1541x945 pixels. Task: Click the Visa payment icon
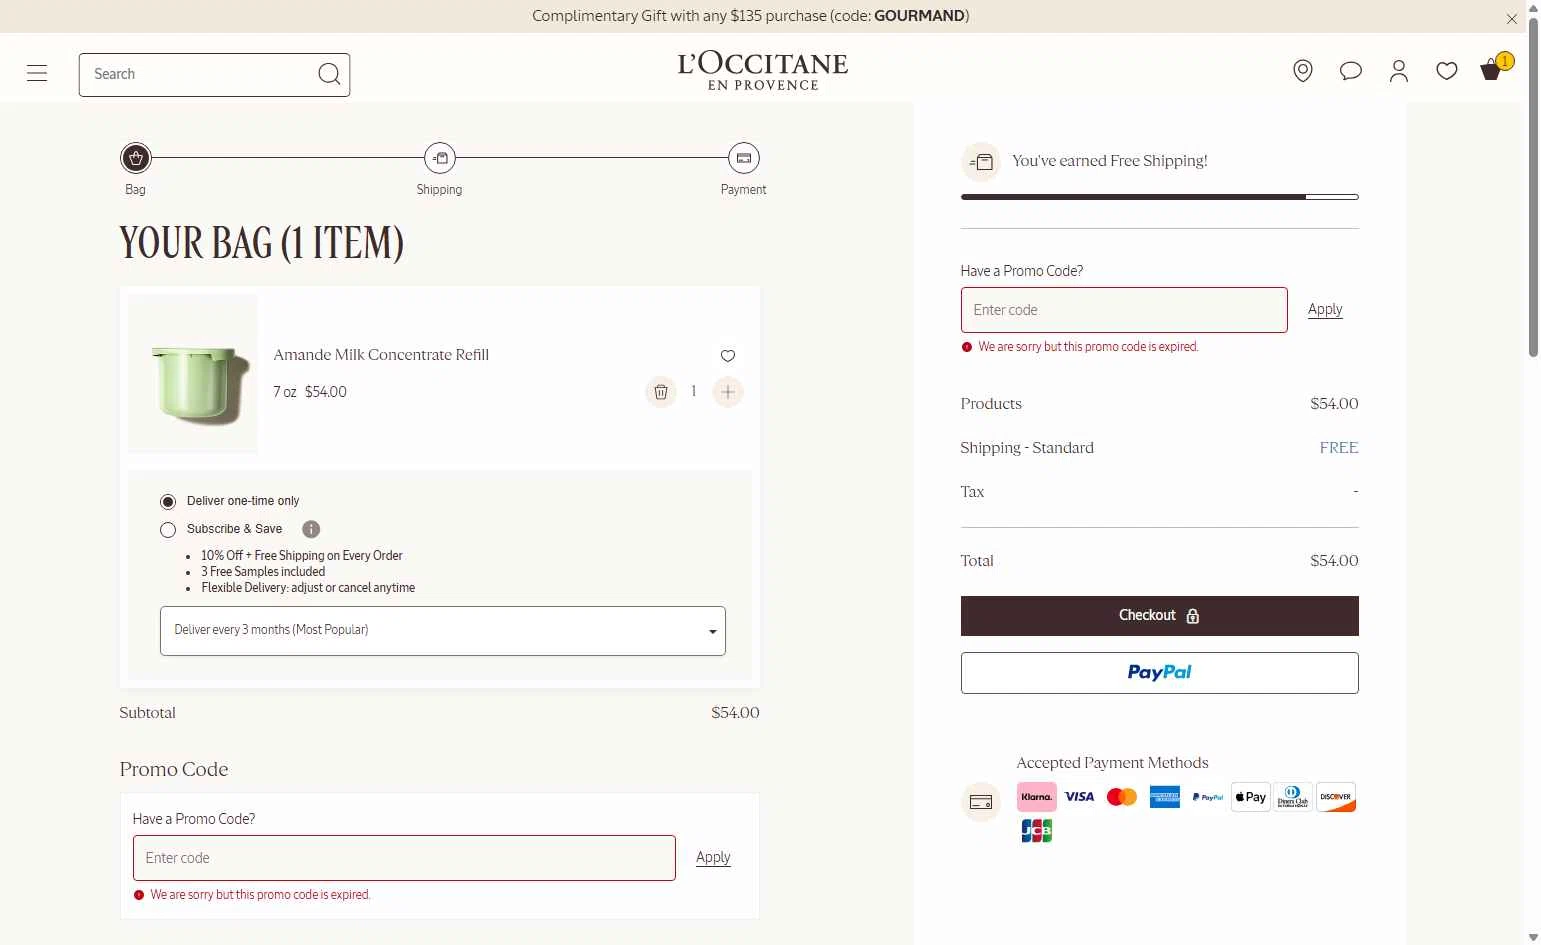[1079, 797]
